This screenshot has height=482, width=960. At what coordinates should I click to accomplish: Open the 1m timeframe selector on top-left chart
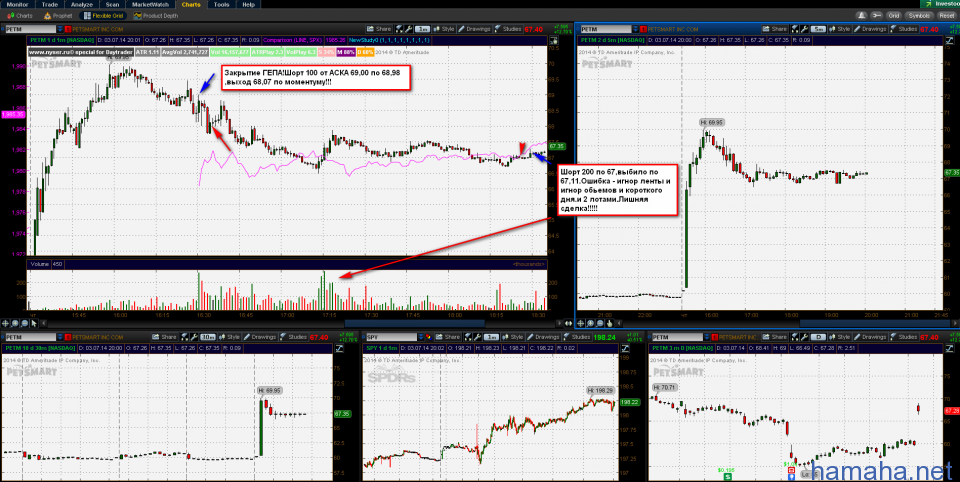click(424, 30)
